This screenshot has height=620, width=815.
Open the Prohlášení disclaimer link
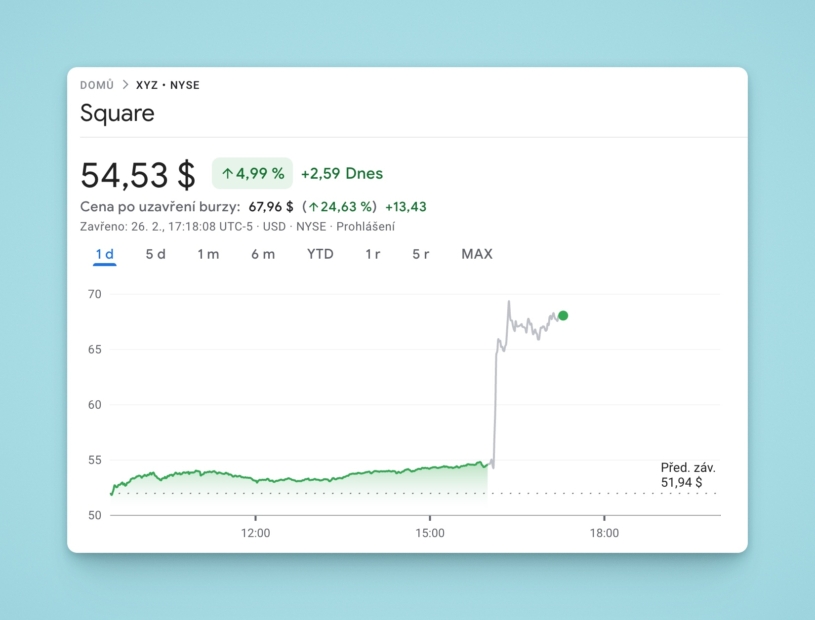tap(365, 226)
